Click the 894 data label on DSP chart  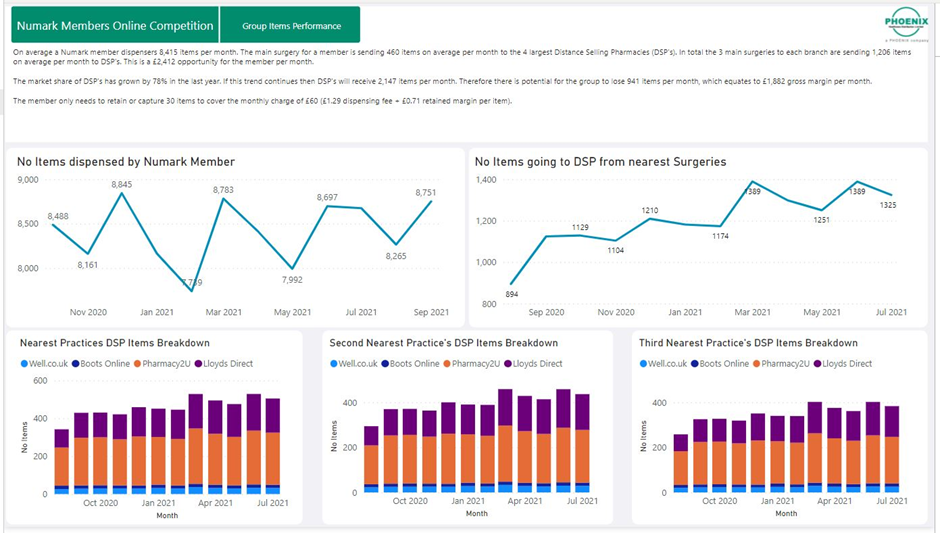click(512, 294)
